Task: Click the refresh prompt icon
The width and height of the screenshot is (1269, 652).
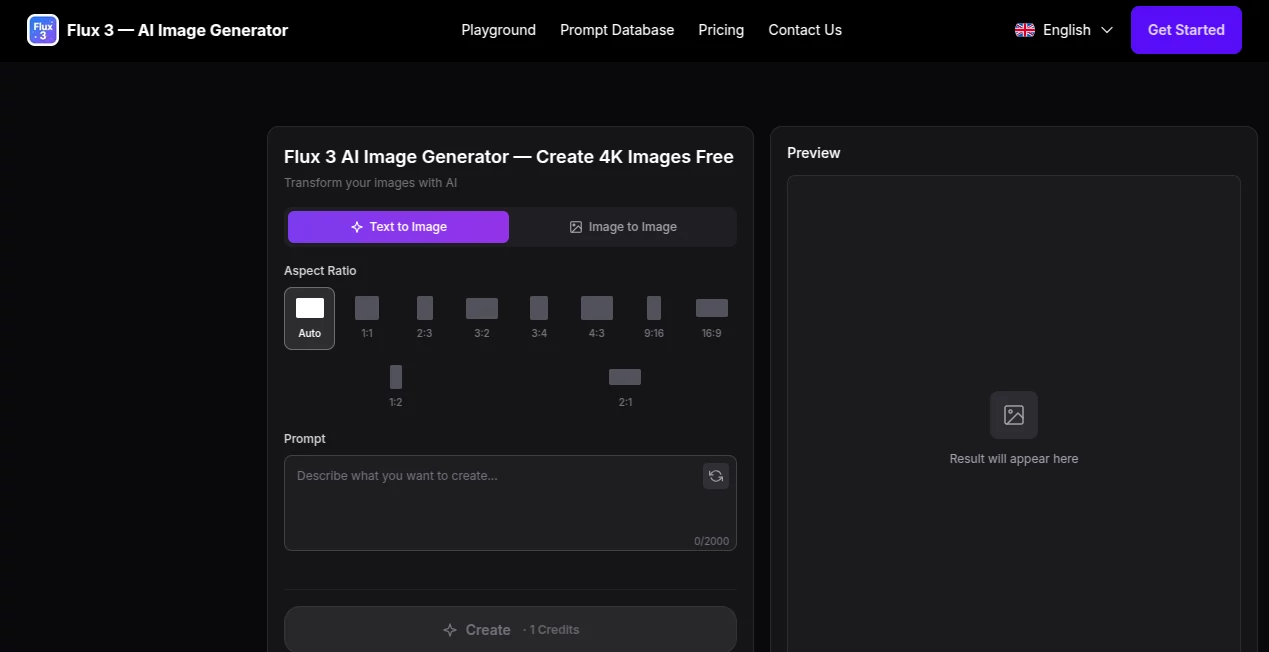Action: [x=716, y=476]
